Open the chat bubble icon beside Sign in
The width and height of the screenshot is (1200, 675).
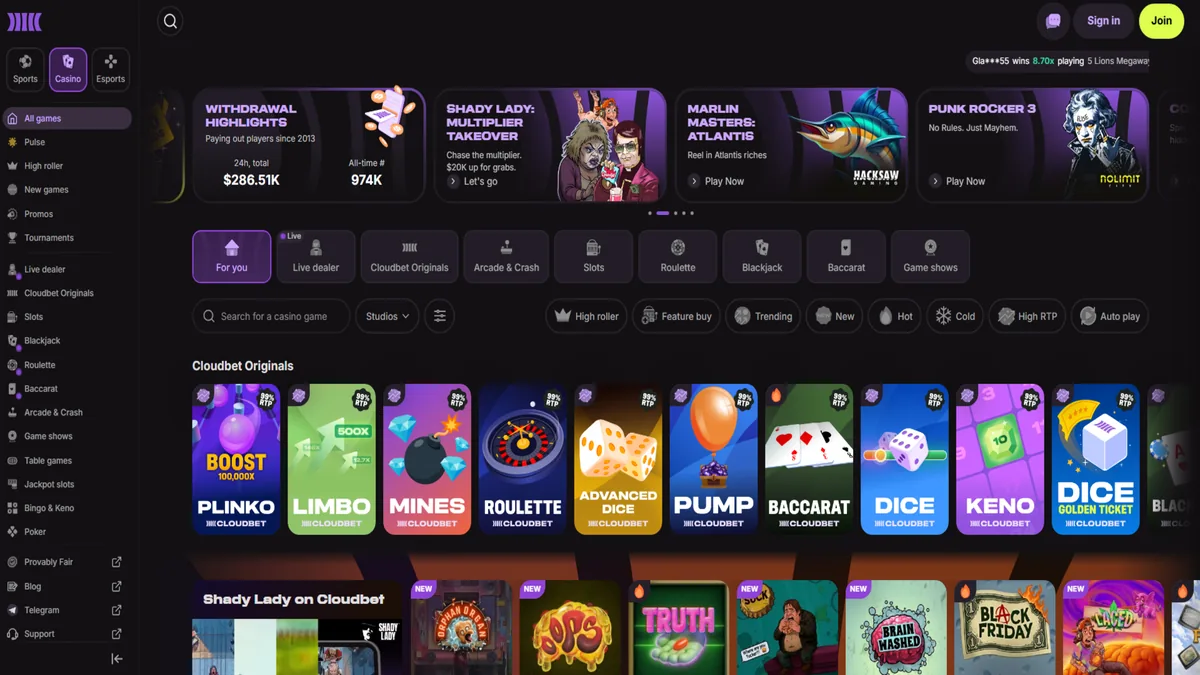coord(1053,21)
